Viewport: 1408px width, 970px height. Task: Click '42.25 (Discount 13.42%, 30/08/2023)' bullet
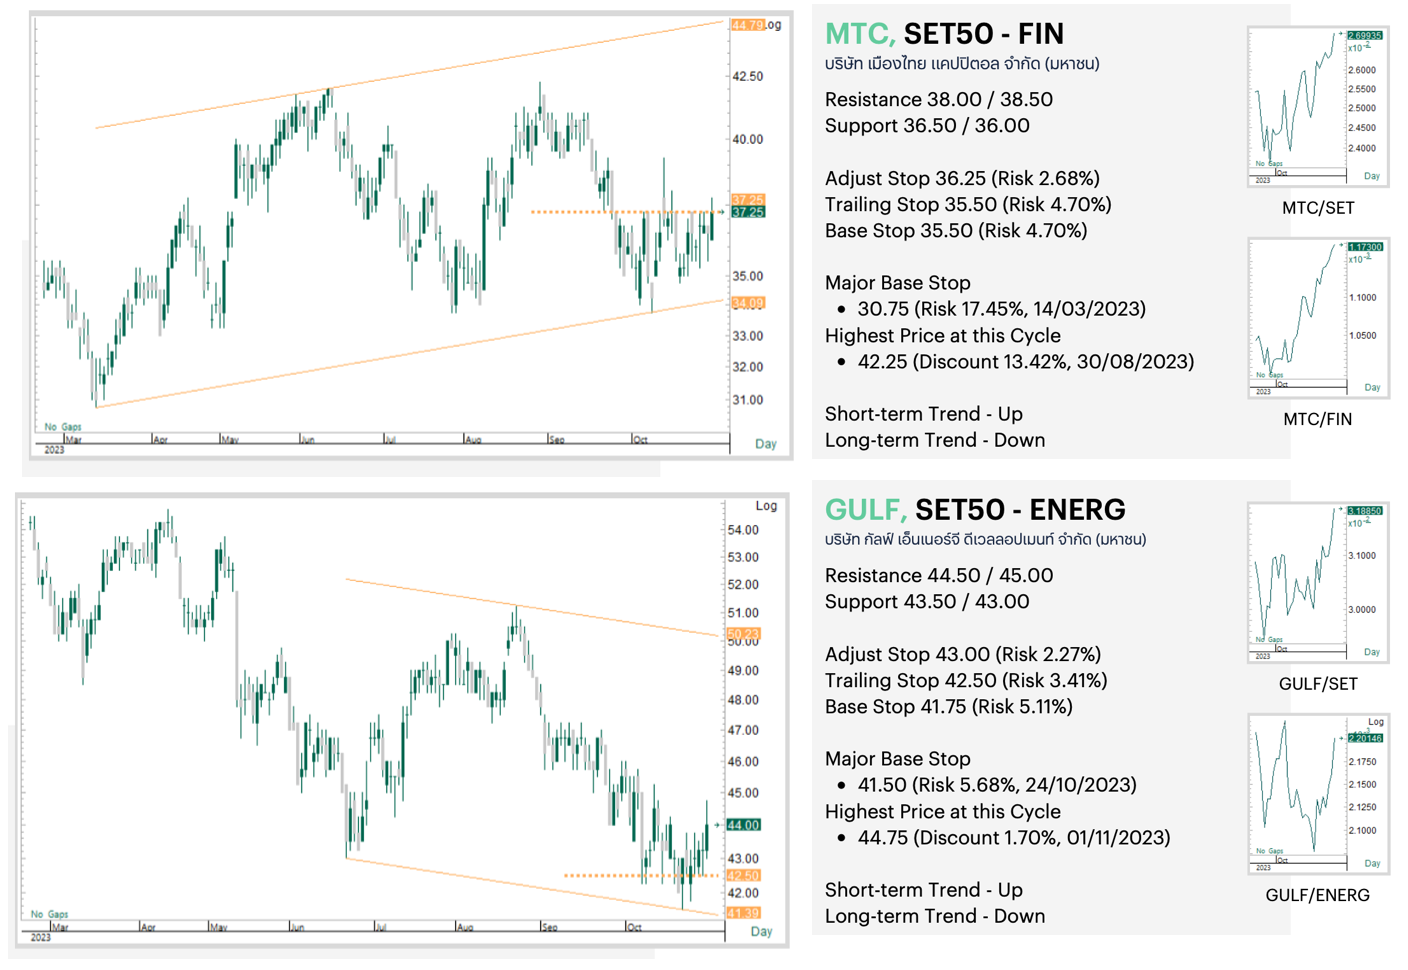[1025, 362]
